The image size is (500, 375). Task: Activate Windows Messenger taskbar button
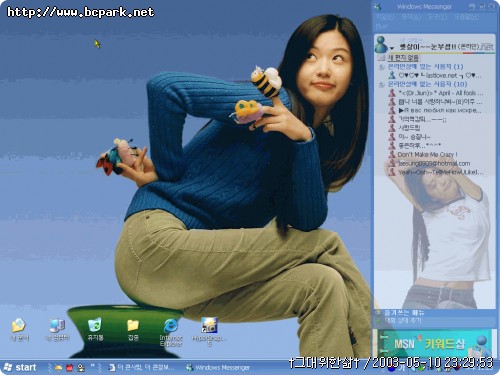[218, 368]
